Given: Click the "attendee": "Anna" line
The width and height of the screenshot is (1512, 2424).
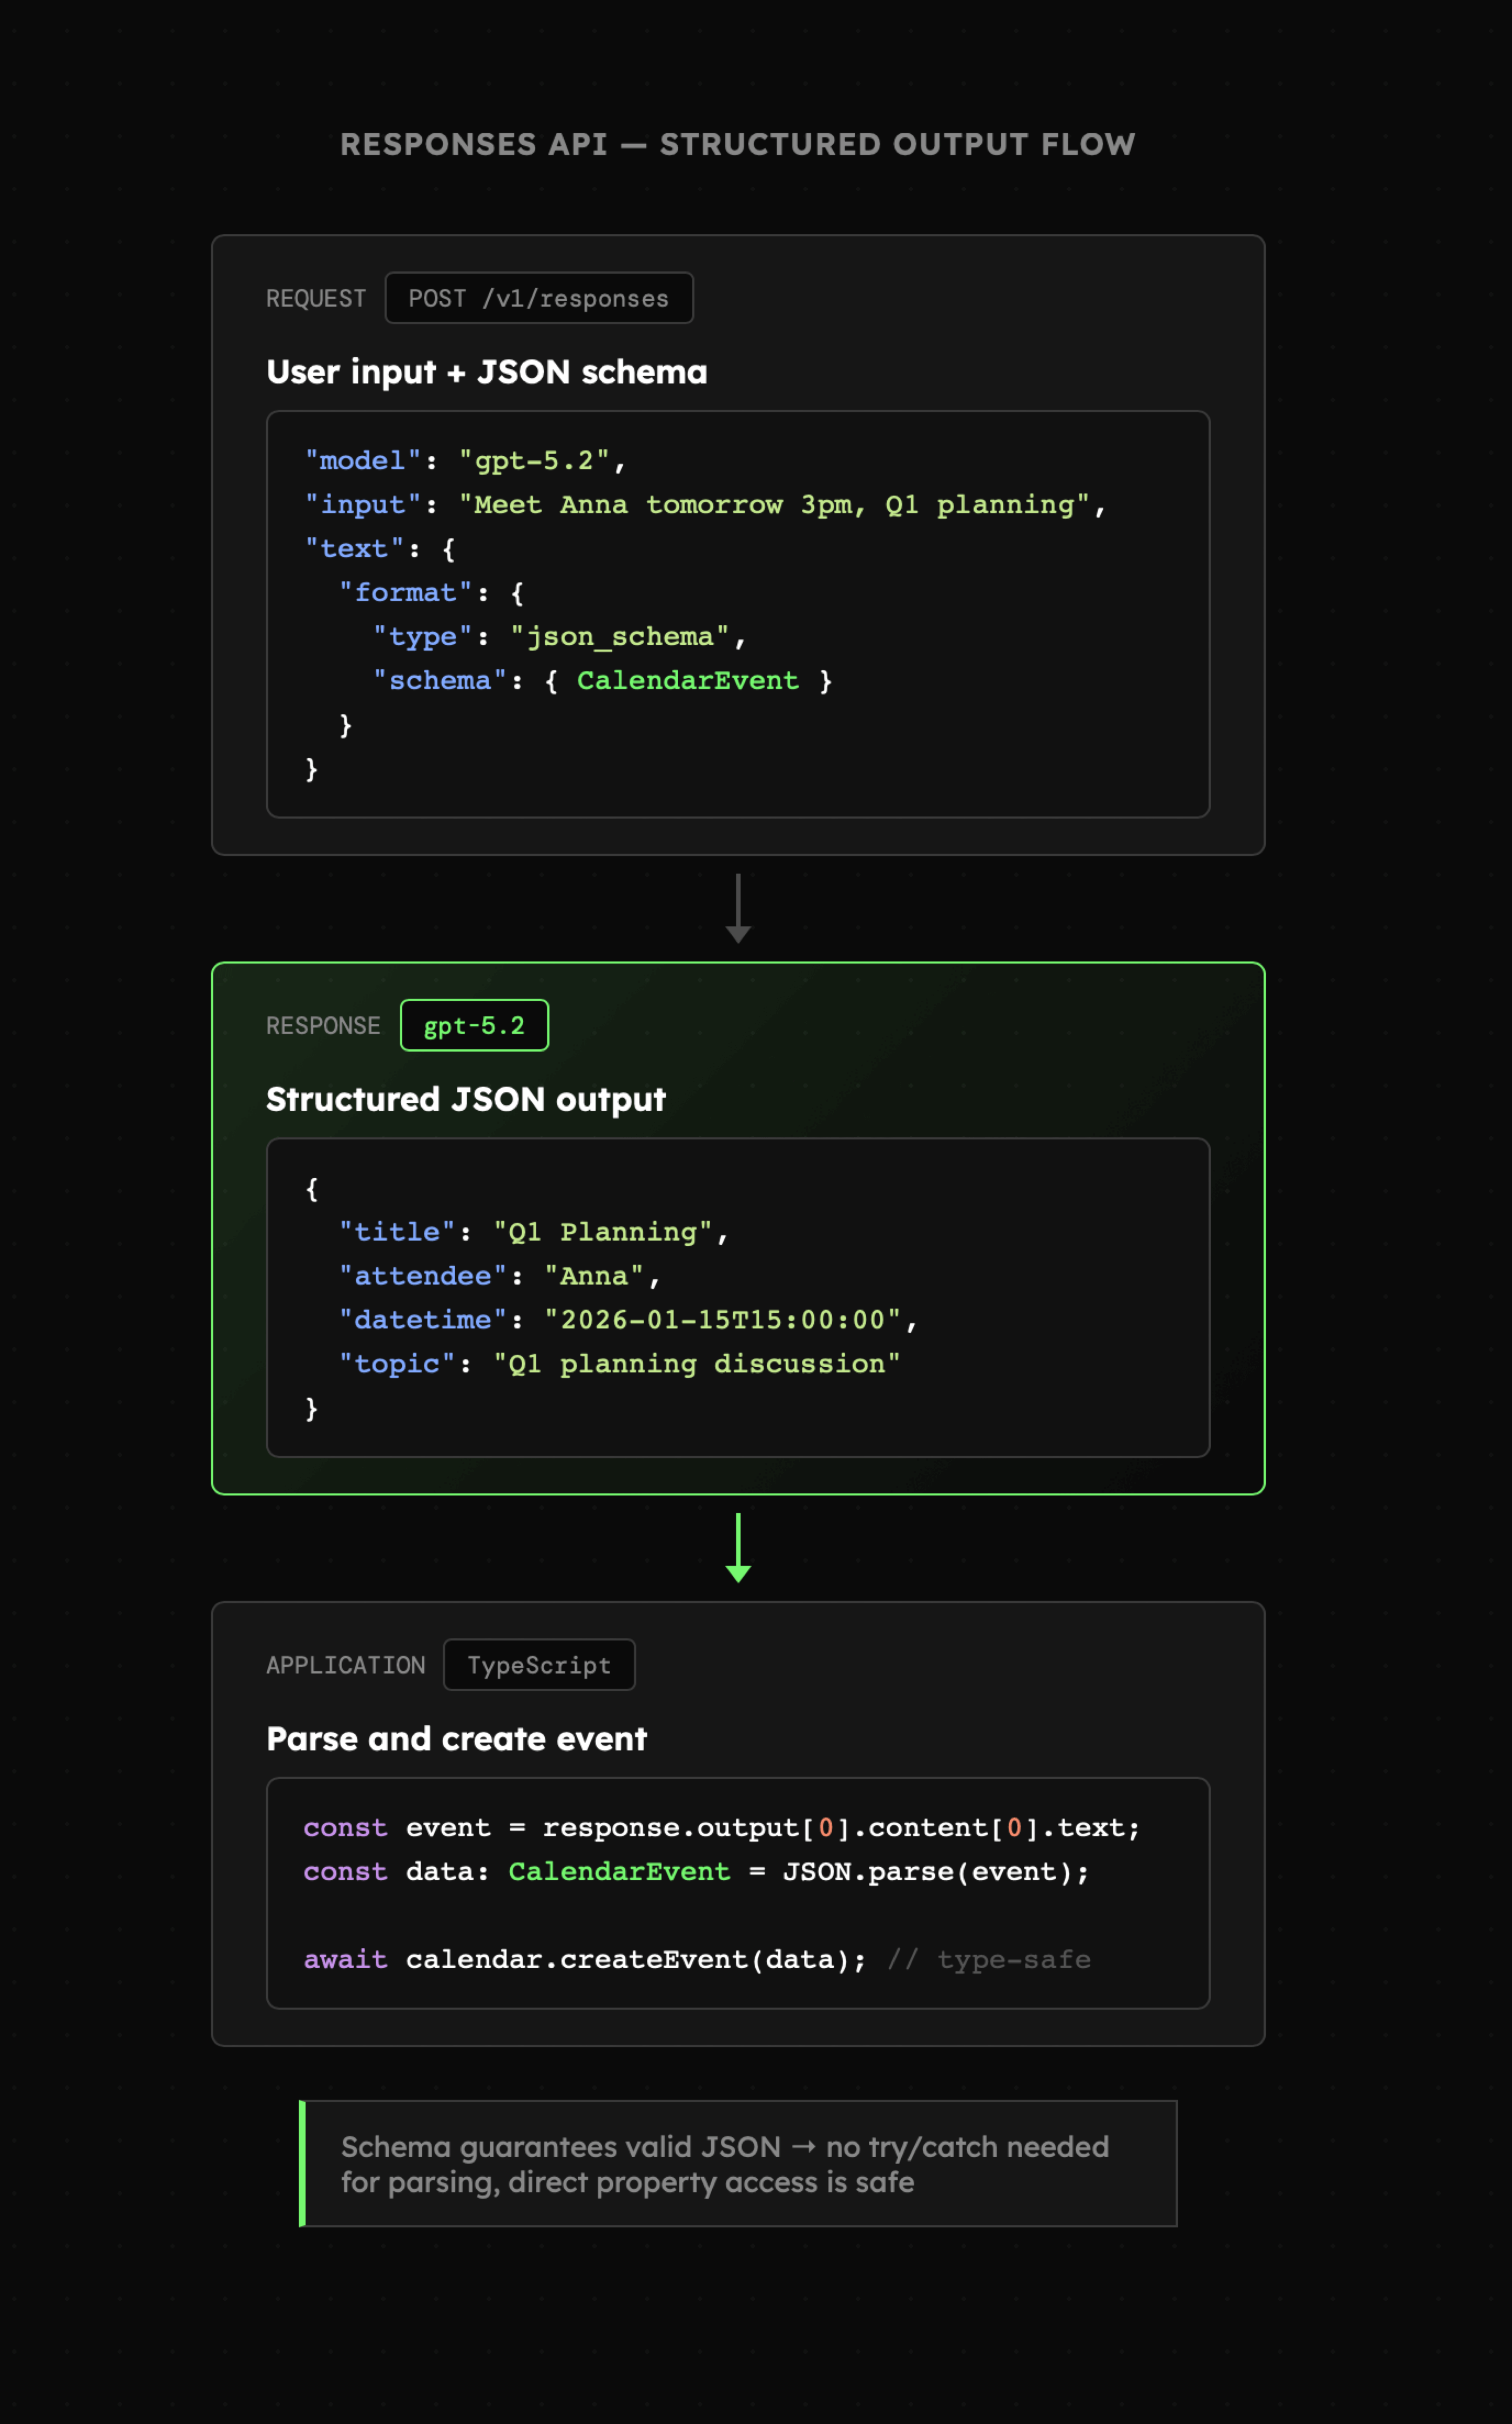Looking at the screenshot, I should click(500, 1276).
